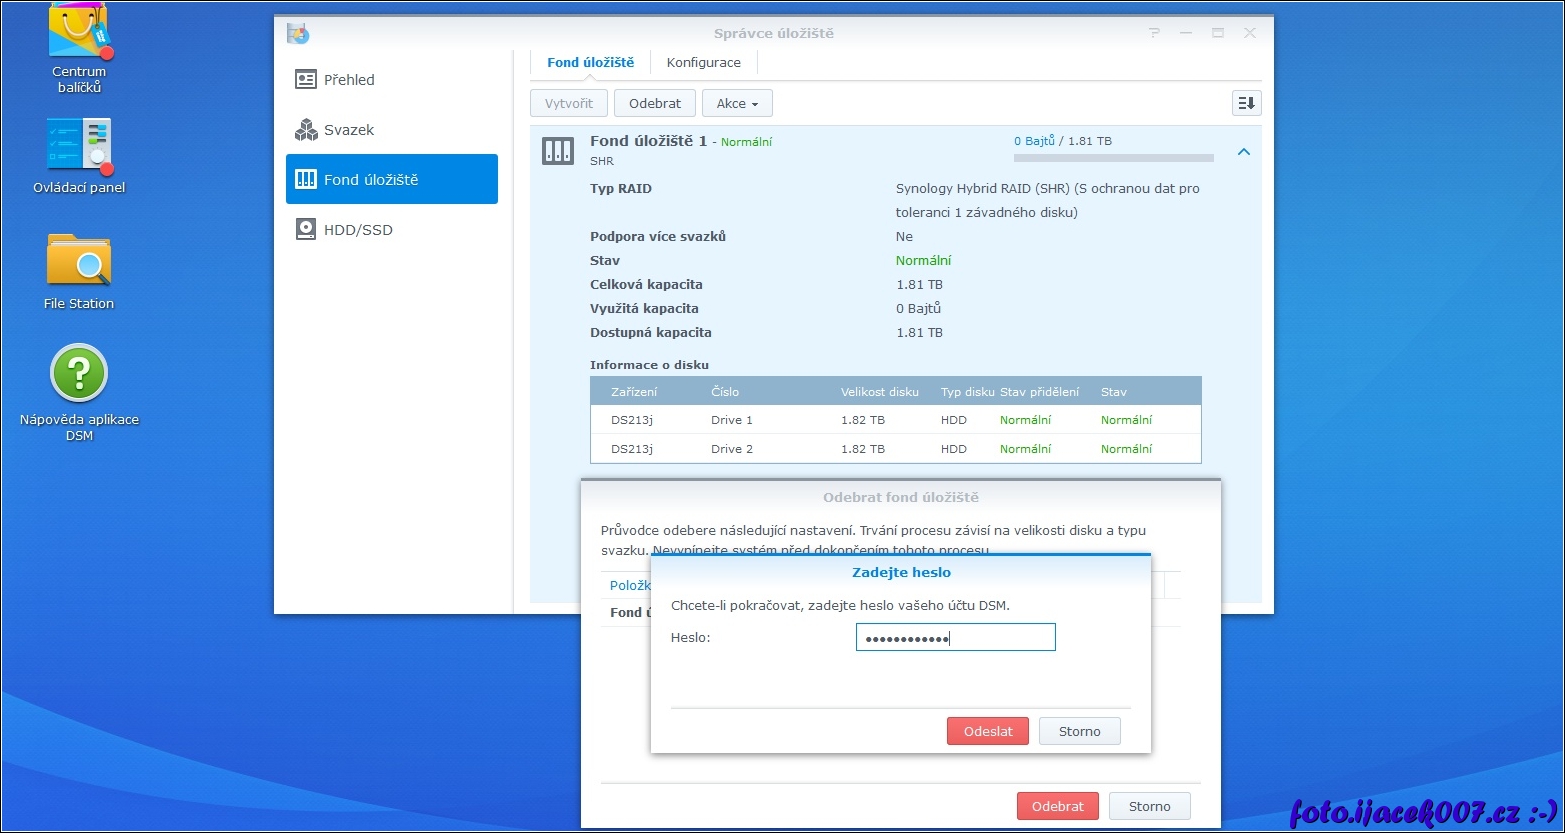Viewport: 1565px width, 833px height.
Task: Click the storage pool disks icon
Action: 558,151
